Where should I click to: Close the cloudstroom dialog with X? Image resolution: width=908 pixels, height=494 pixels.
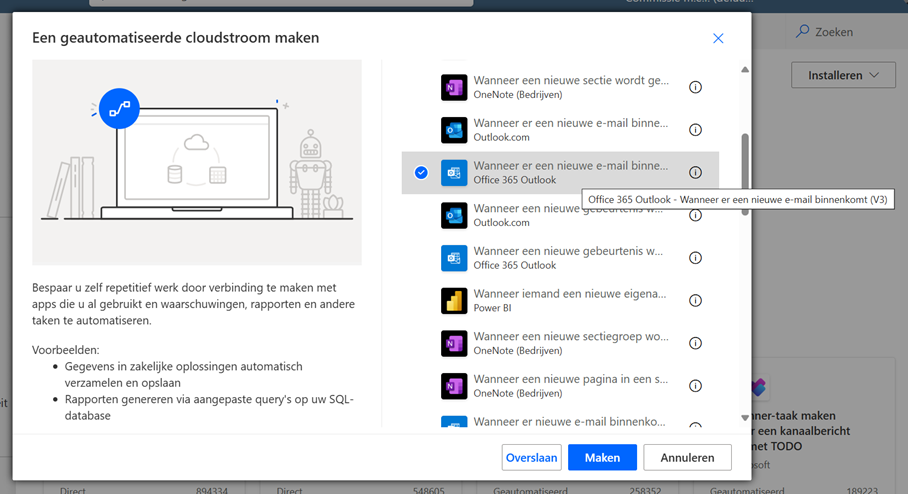pos(718,38)
